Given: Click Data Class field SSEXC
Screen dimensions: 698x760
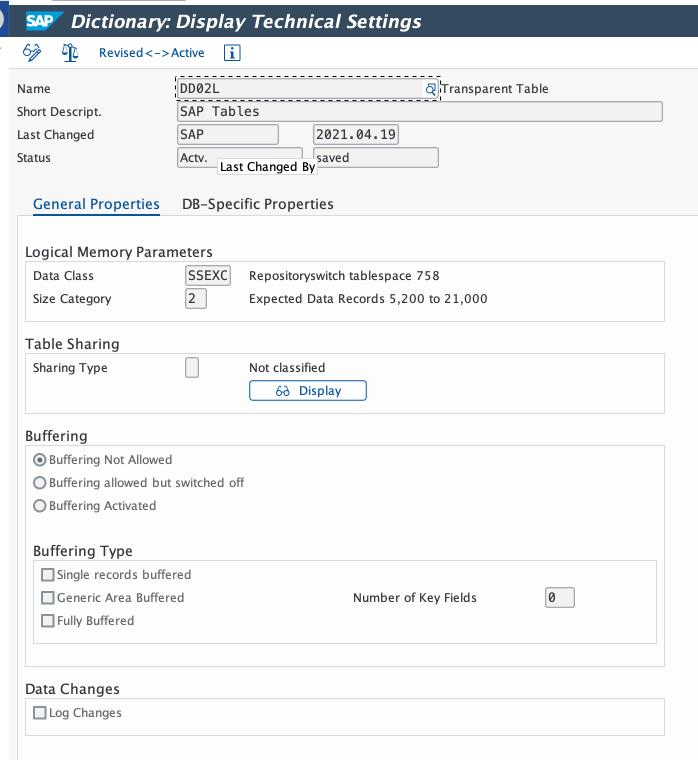Looking at the screenshot, I should point(208,275).
